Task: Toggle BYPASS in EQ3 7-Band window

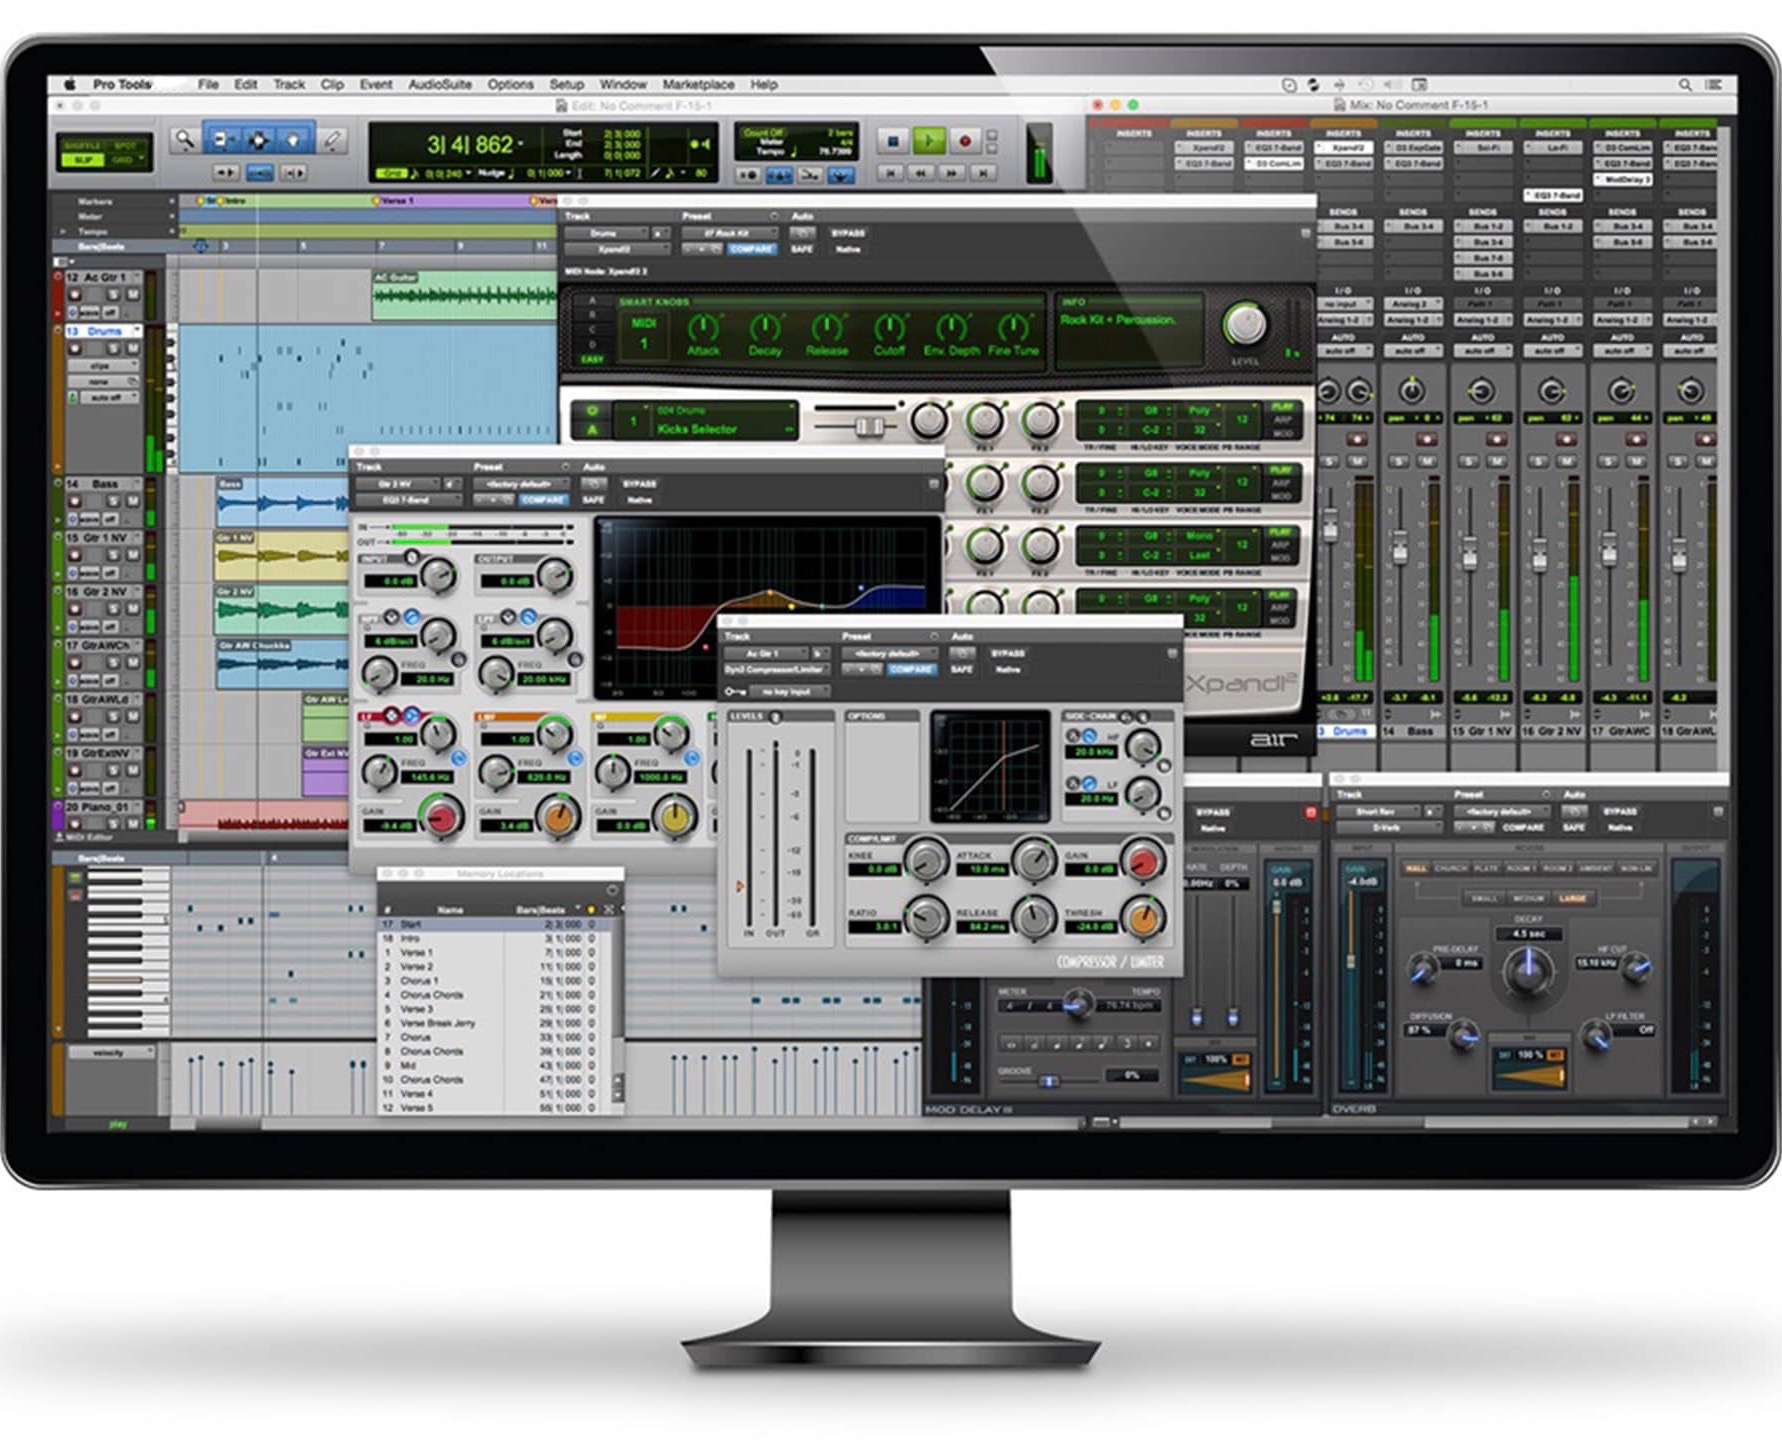Action: pyautogui.click(x=639, y=484)
